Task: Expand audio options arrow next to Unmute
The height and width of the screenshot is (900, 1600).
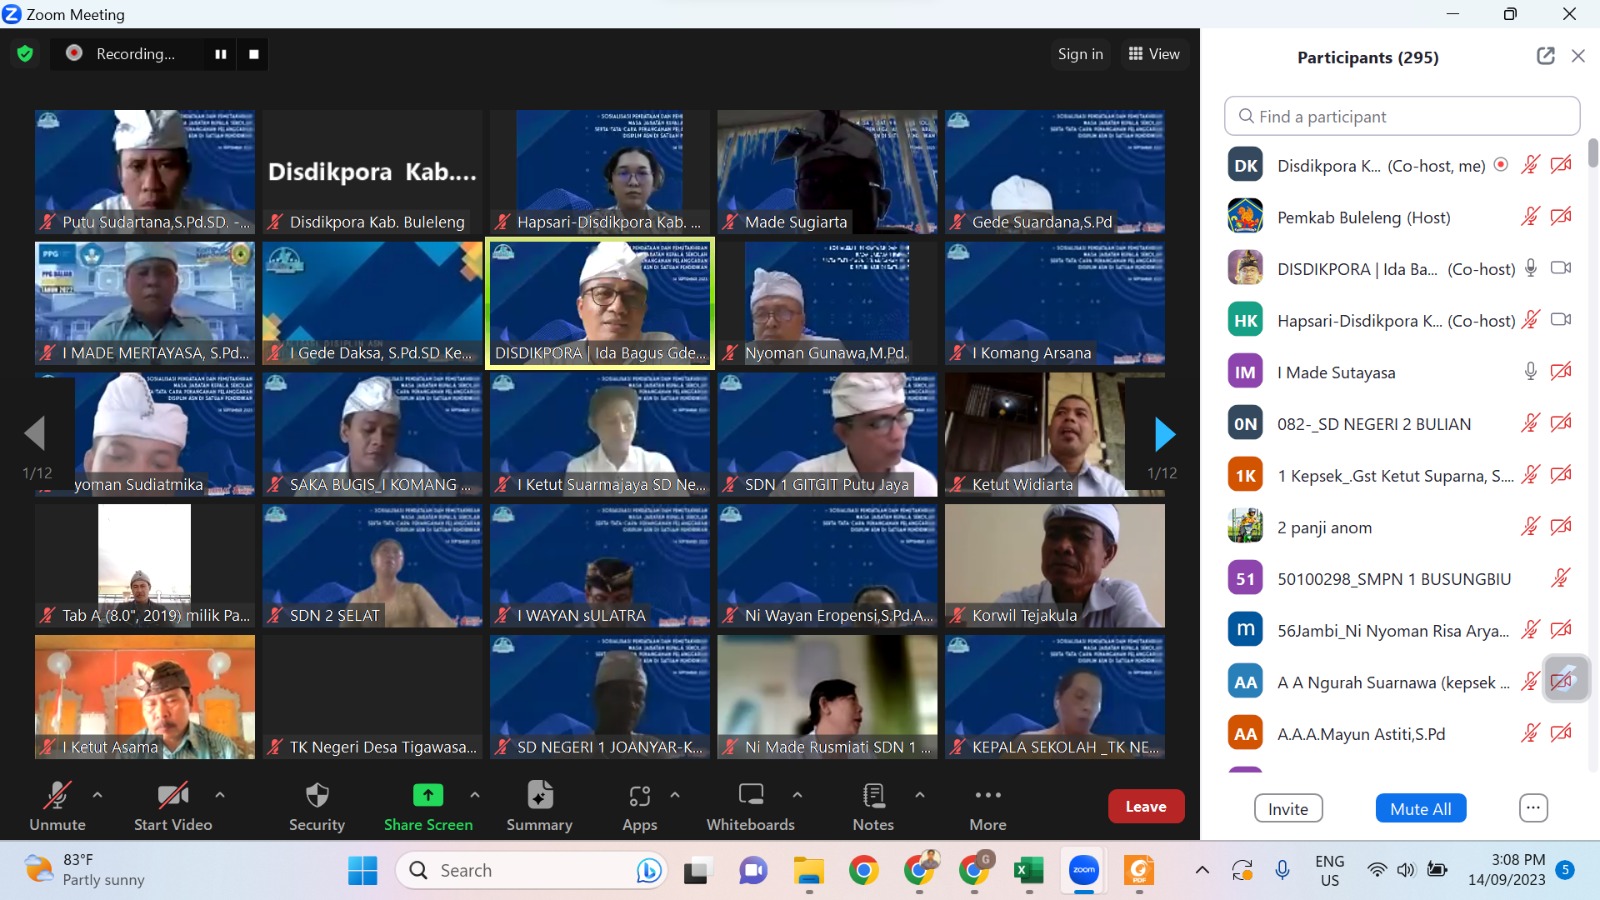Action: pyautogui.click(x=97, y=795)
